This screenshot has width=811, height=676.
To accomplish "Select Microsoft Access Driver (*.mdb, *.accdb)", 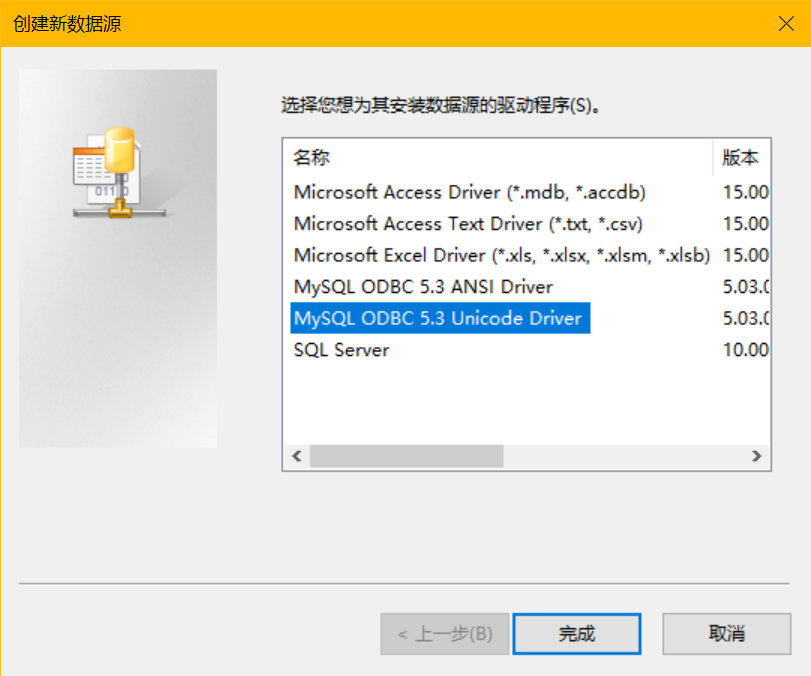I will click(470, 192).
